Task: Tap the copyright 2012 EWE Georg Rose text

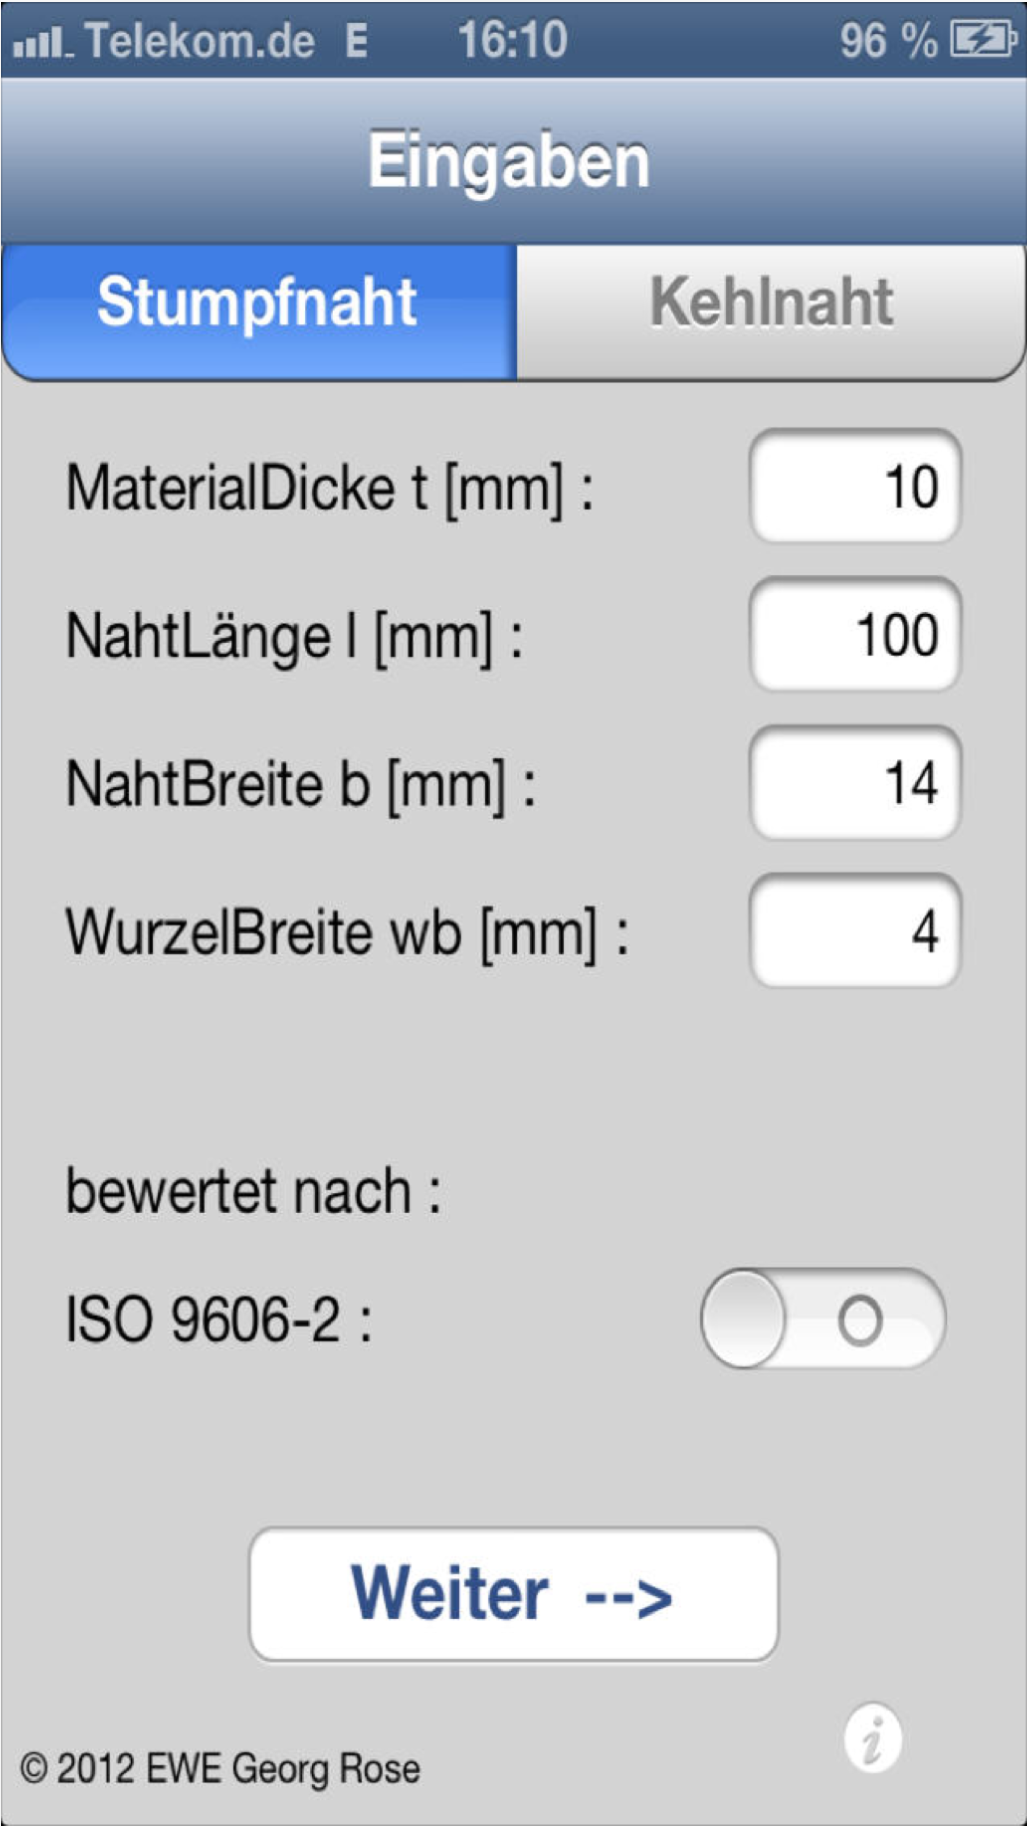Action: click(220, 1768)
